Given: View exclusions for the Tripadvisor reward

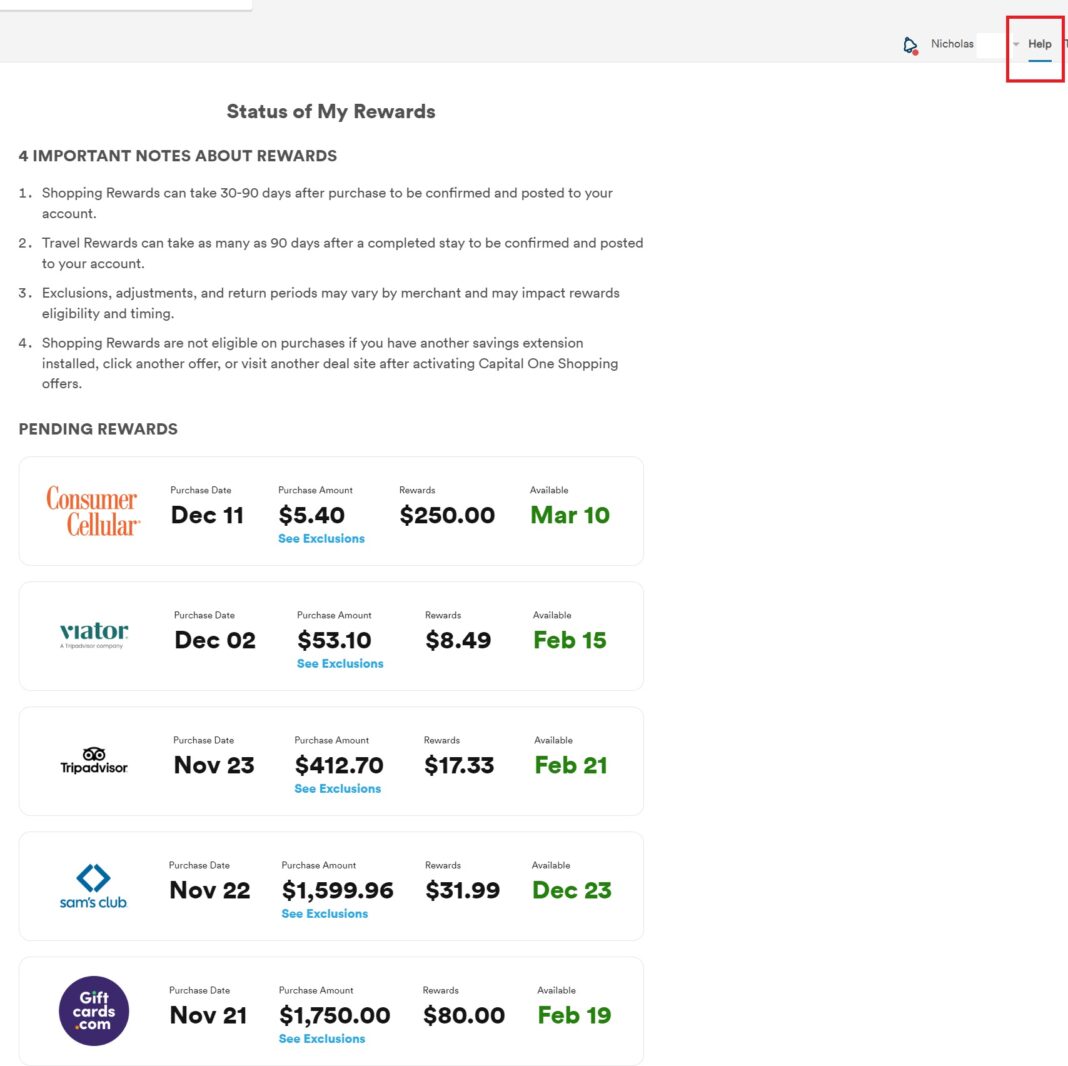Looking at the screenshot, I should (x=337, y=788).
